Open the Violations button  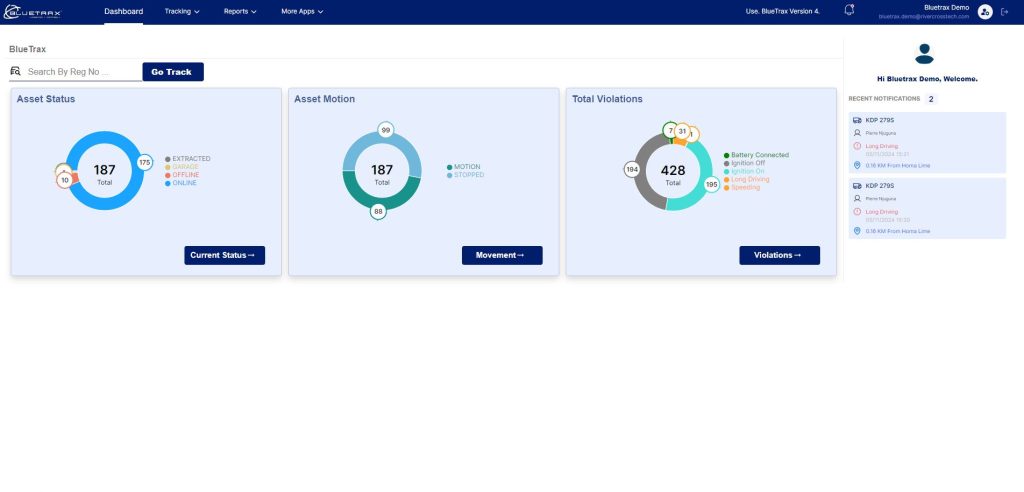pos(779,255)
